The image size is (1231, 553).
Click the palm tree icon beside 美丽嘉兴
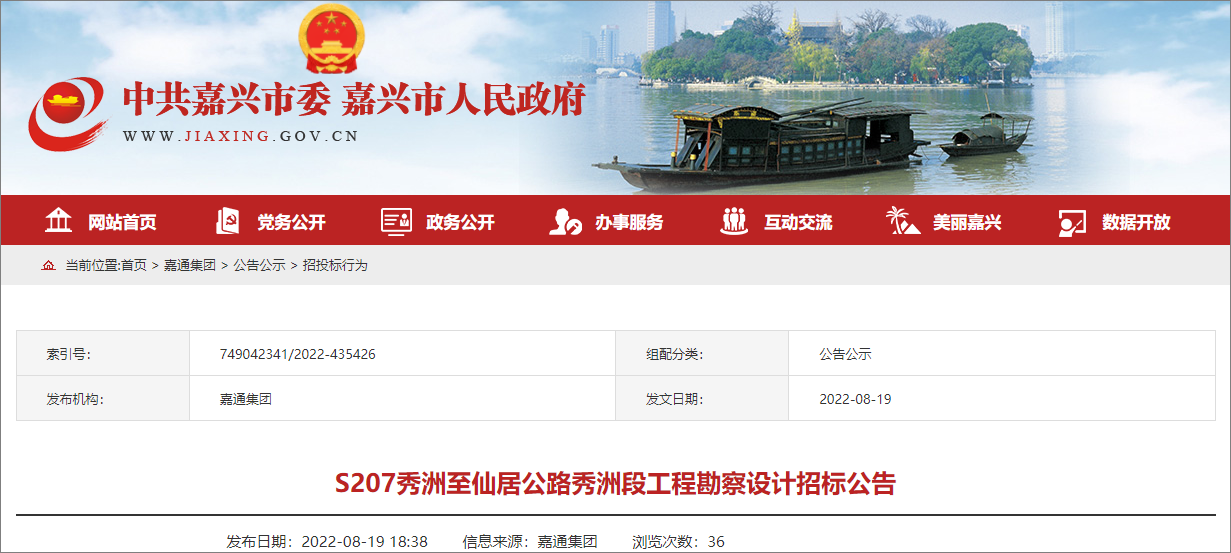coord(902,221)
